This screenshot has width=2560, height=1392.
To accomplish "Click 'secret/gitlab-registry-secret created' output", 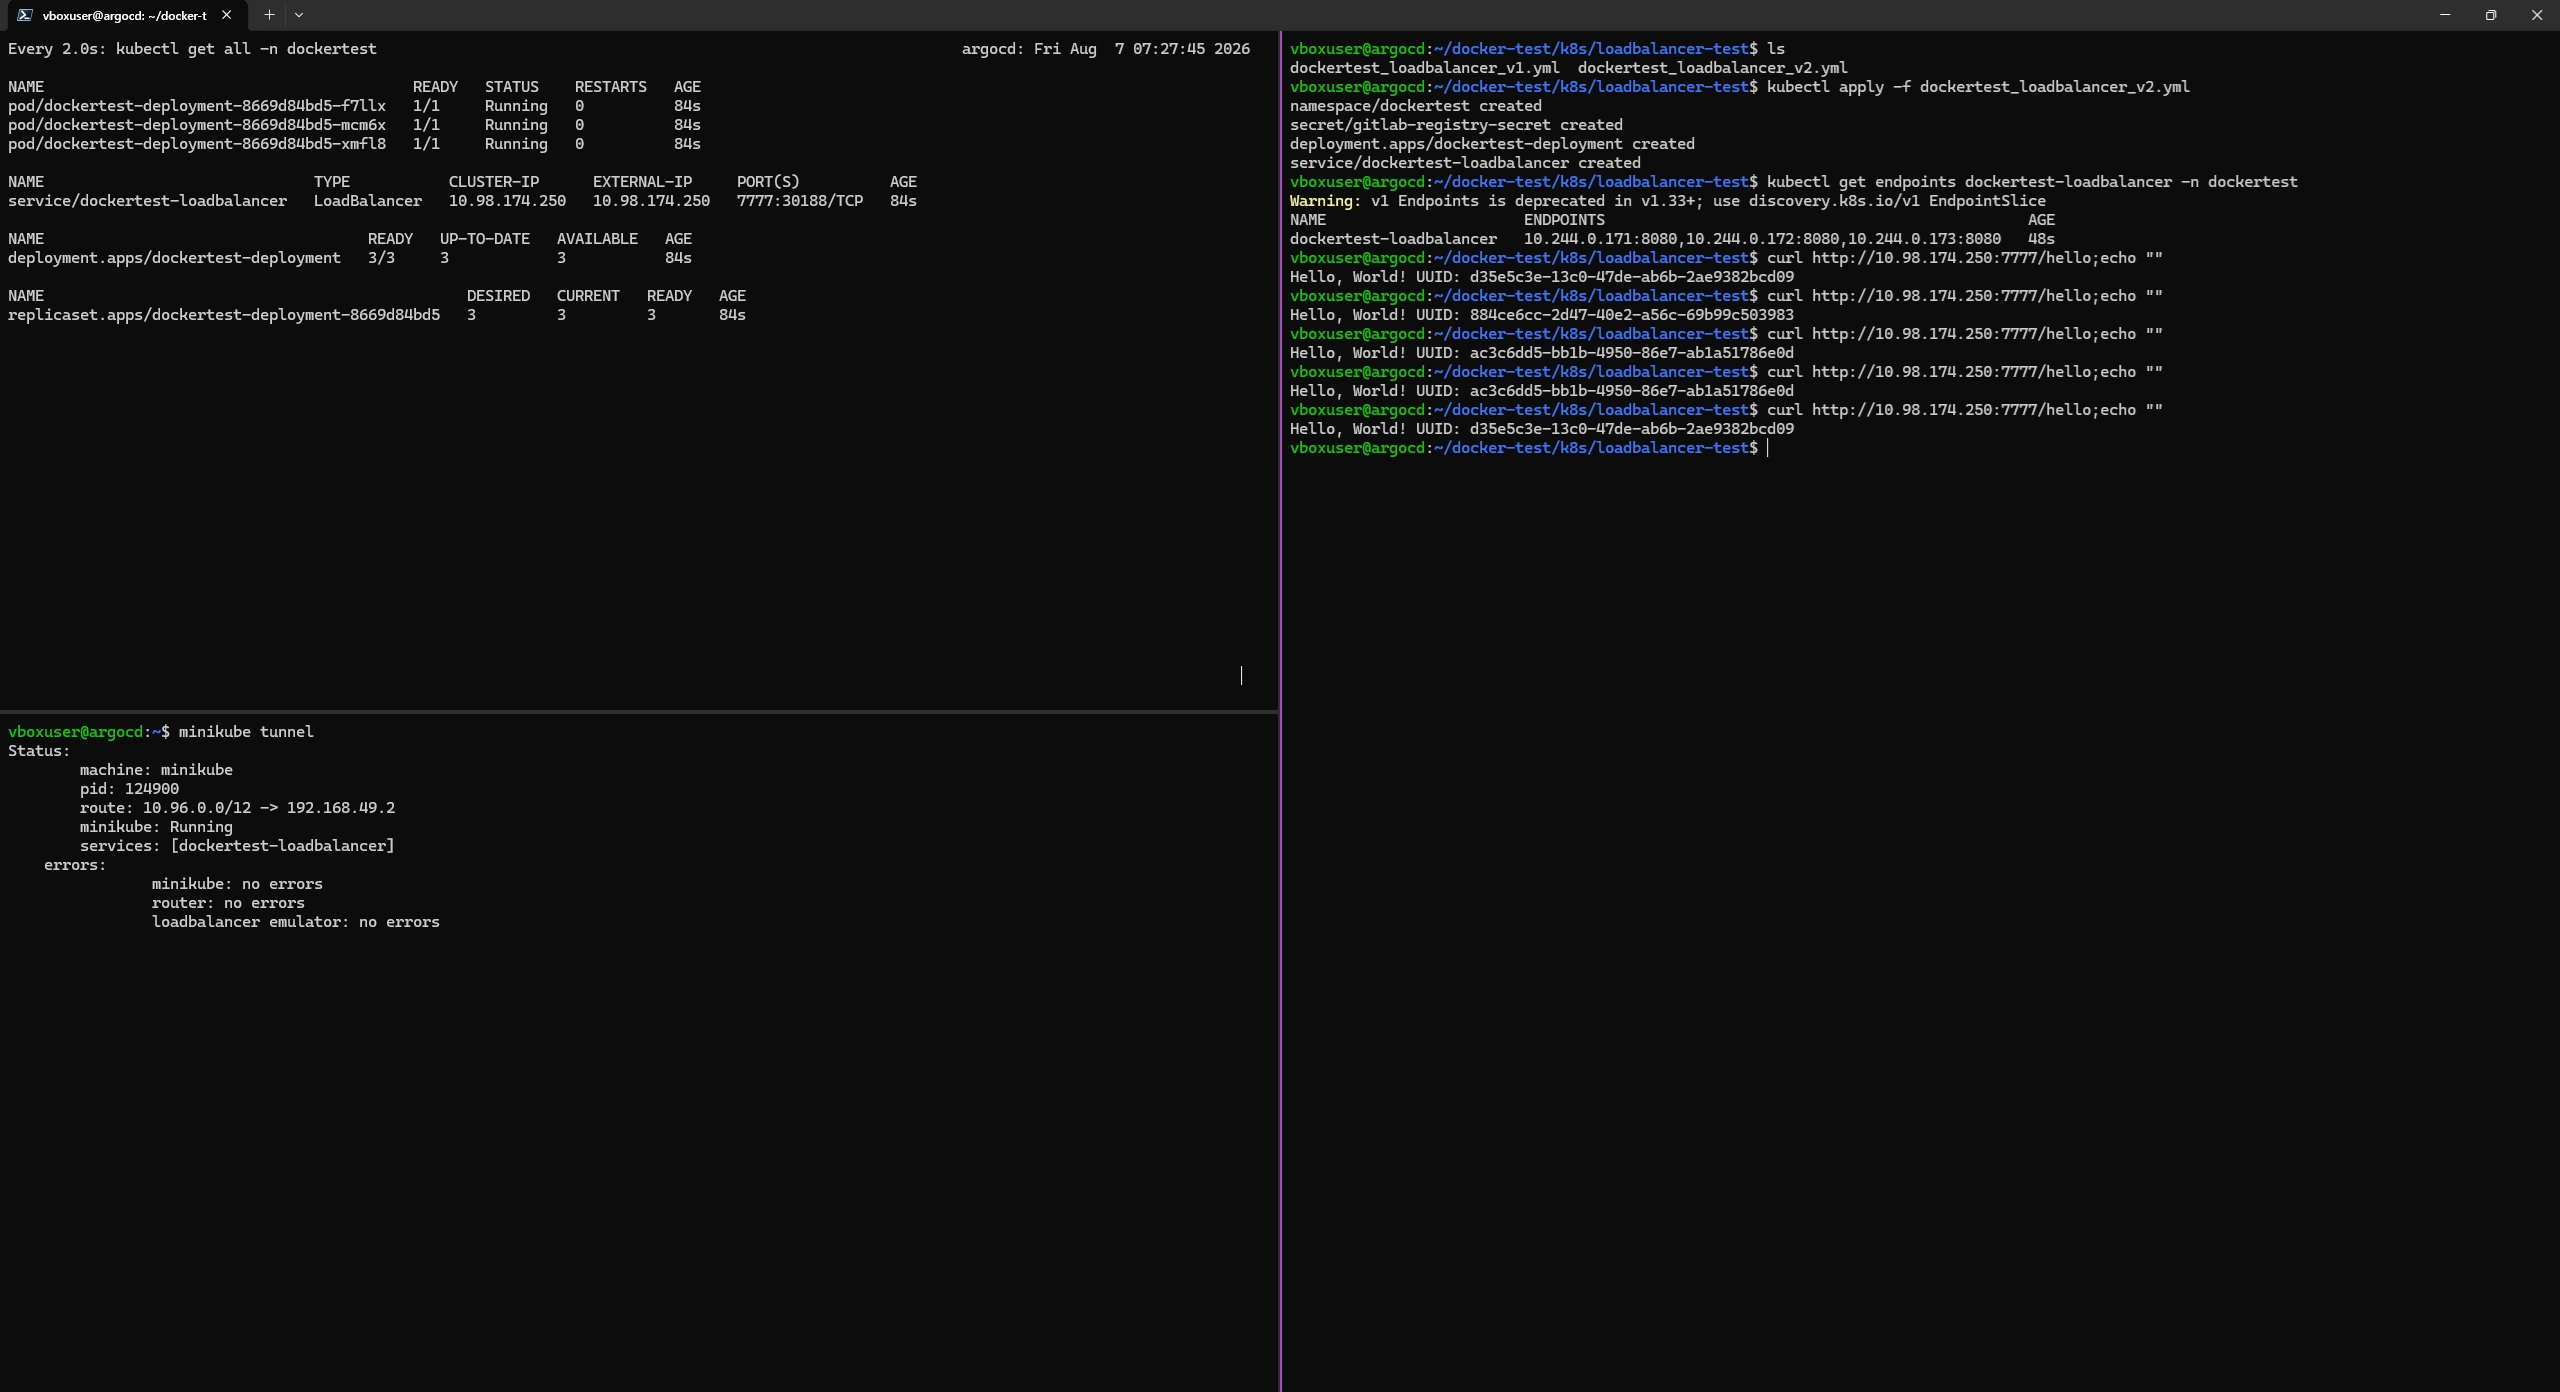I will pyautogui.click(x=1456, y=125).
